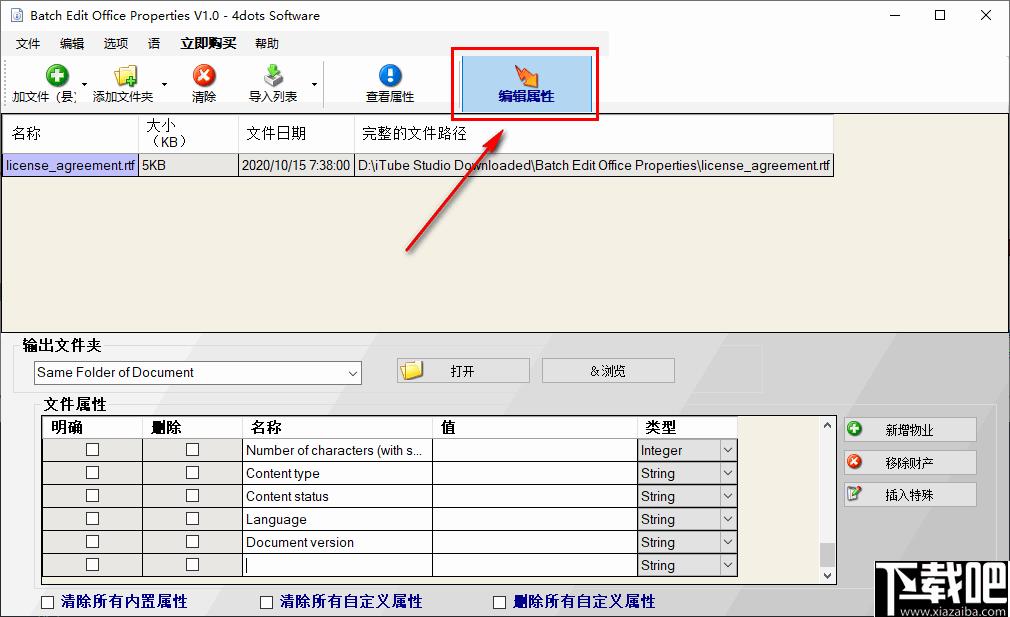The height and width of the screenshot is (617, 1010).
Task: Open the 文件 menu
Action: click(28, 43)
